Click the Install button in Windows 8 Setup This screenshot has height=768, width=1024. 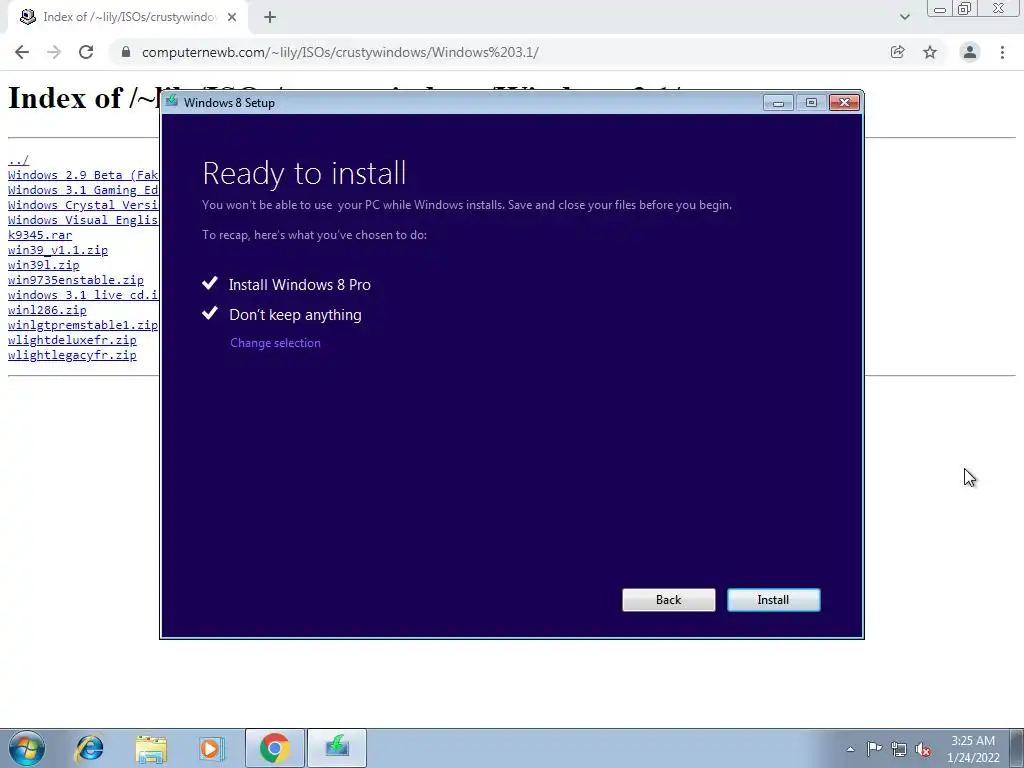coord(773,600)
